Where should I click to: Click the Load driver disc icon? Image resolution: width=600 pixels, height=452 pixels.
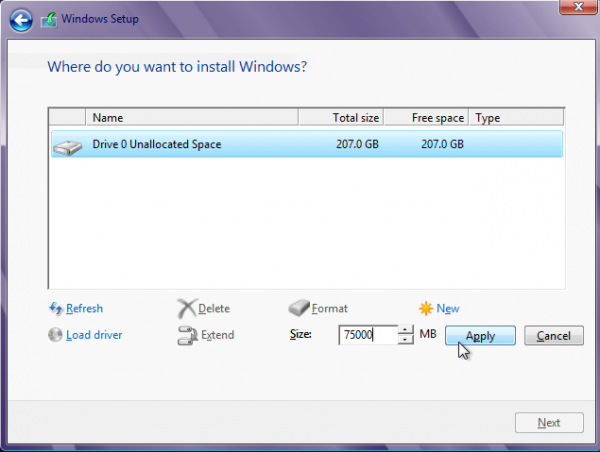coord(55,335)
